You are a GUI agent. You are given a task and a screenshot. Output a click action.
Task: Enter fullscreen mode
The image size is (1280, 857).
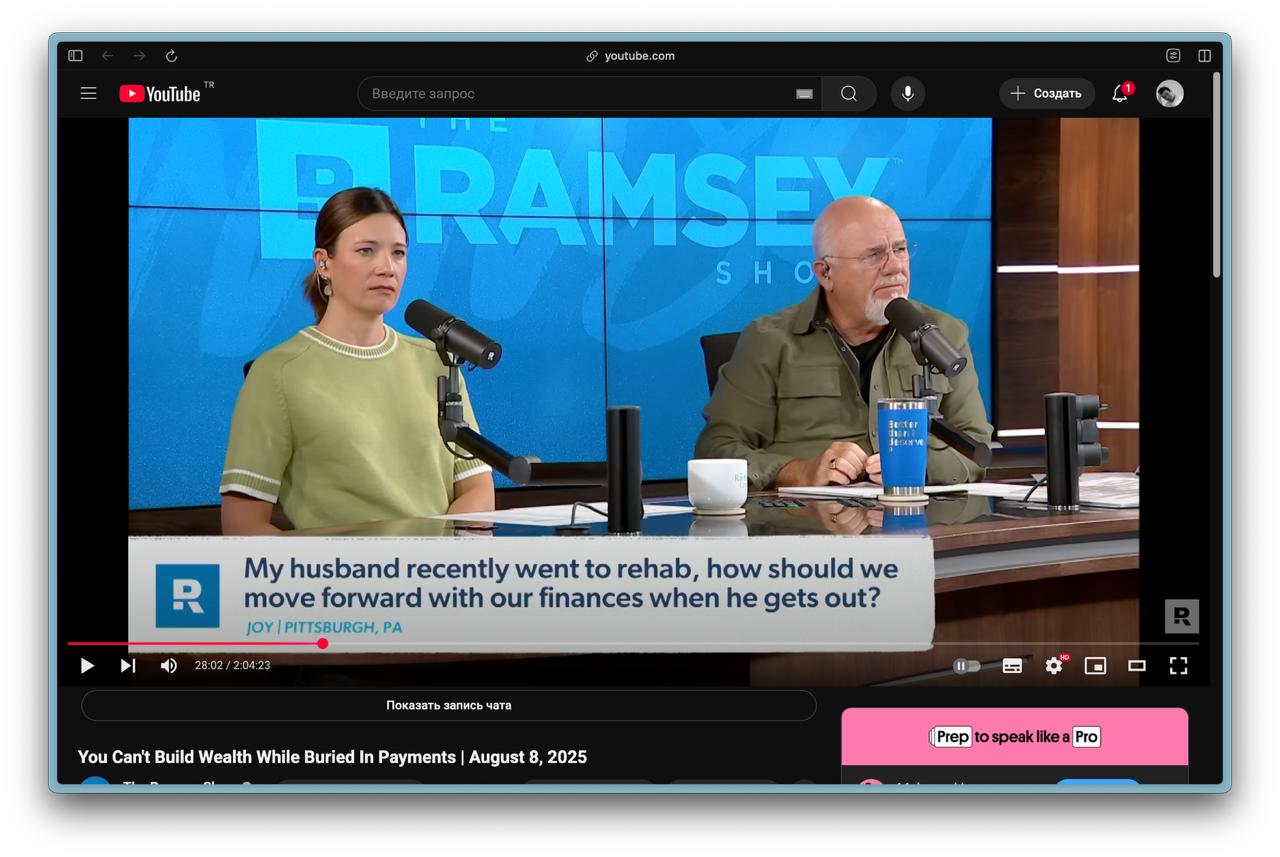point(1179,665)
